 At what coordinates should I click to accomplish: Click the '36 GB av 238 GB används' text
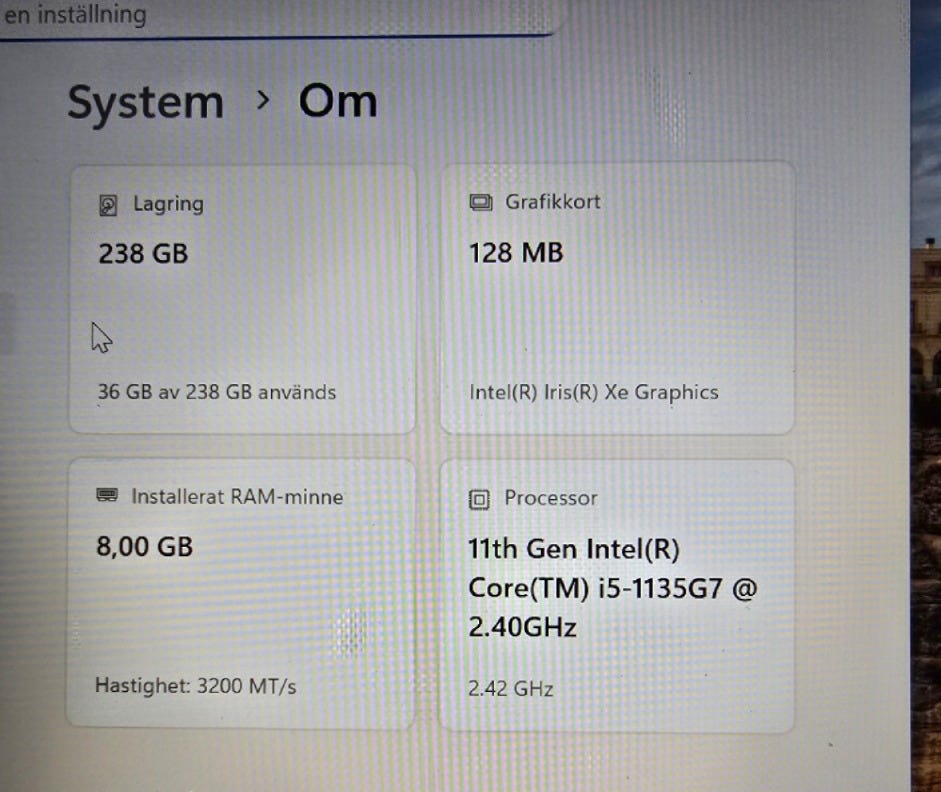click(x=216, y=392)
